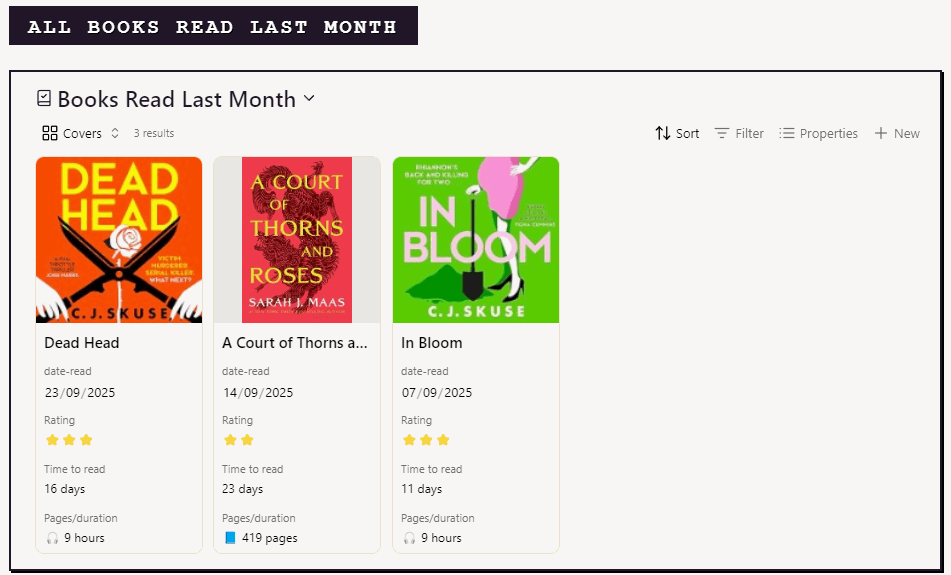Expand the Books Read Last Month dropdown chevron

pos(309,98)
